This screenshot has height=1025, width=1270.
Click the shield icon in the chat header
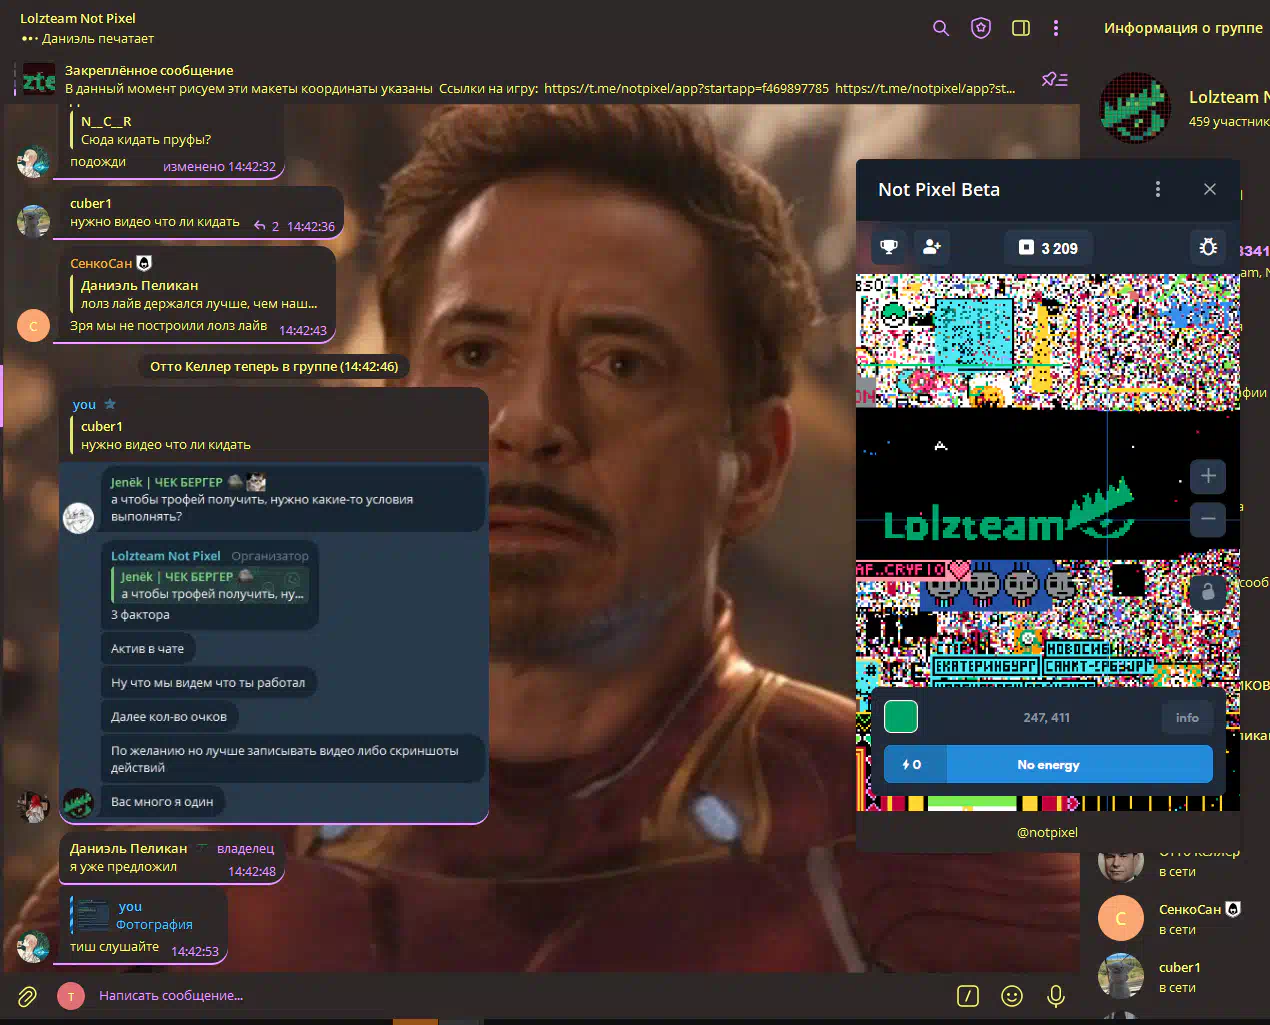981,28
